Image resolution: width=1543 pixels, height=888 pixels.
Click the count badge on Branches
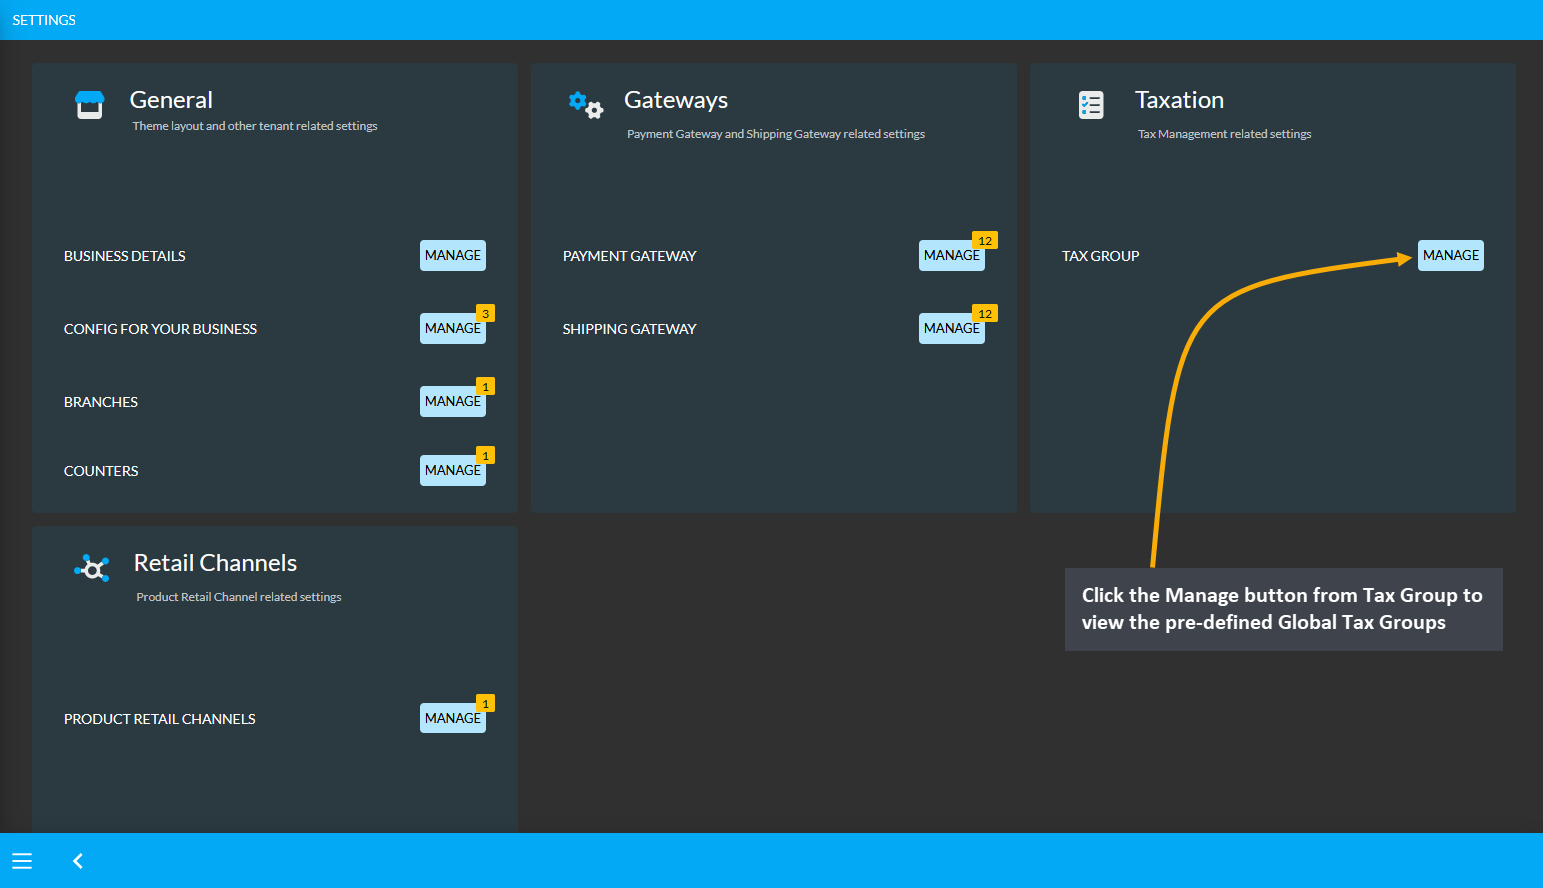[x=486, y=386]
